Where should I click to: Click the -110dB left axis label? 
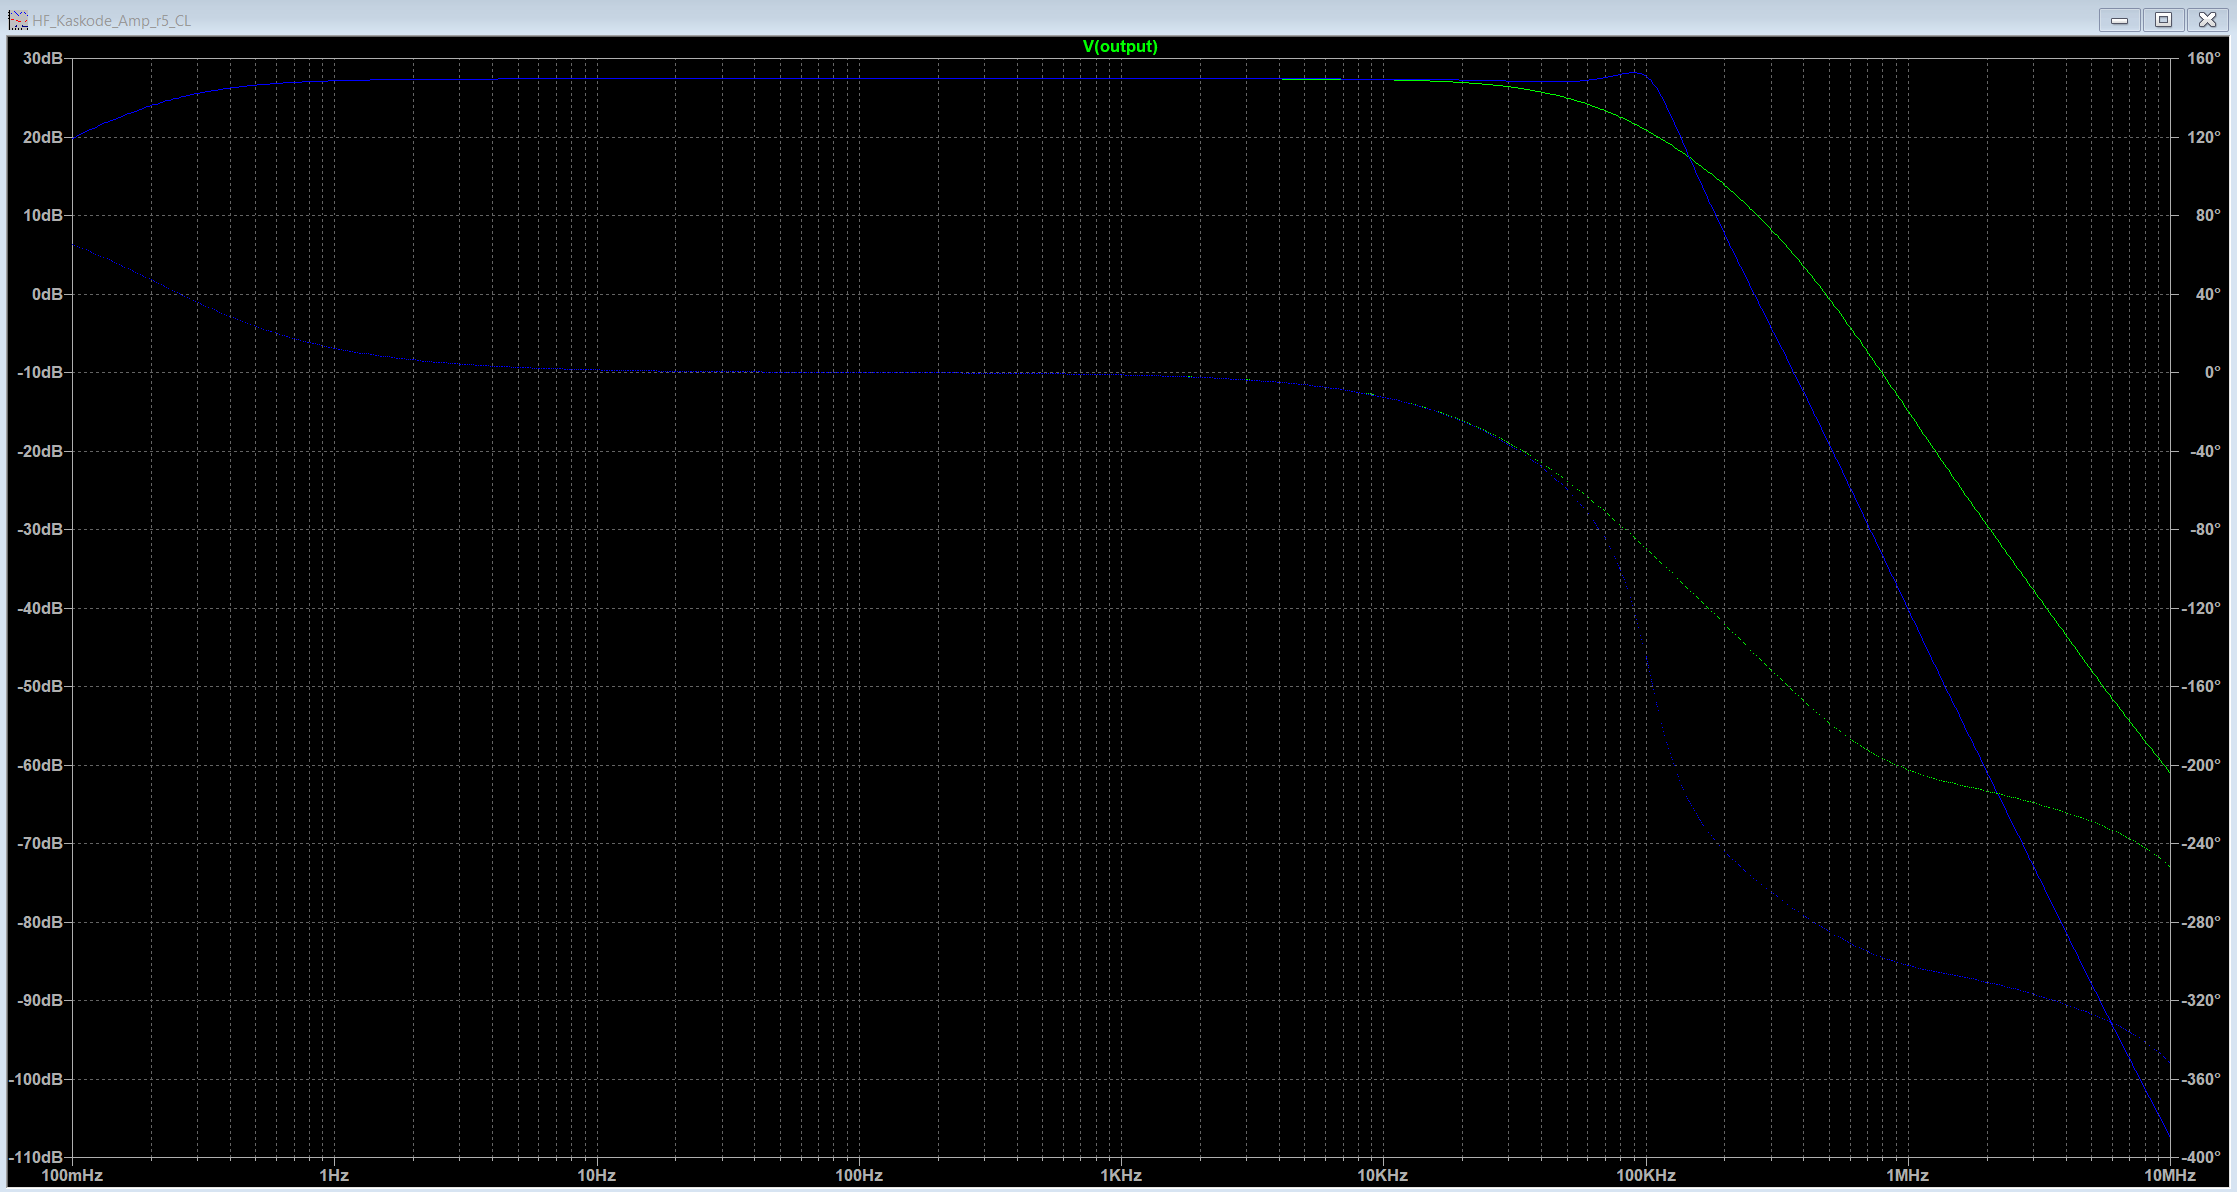(36, 1157)
